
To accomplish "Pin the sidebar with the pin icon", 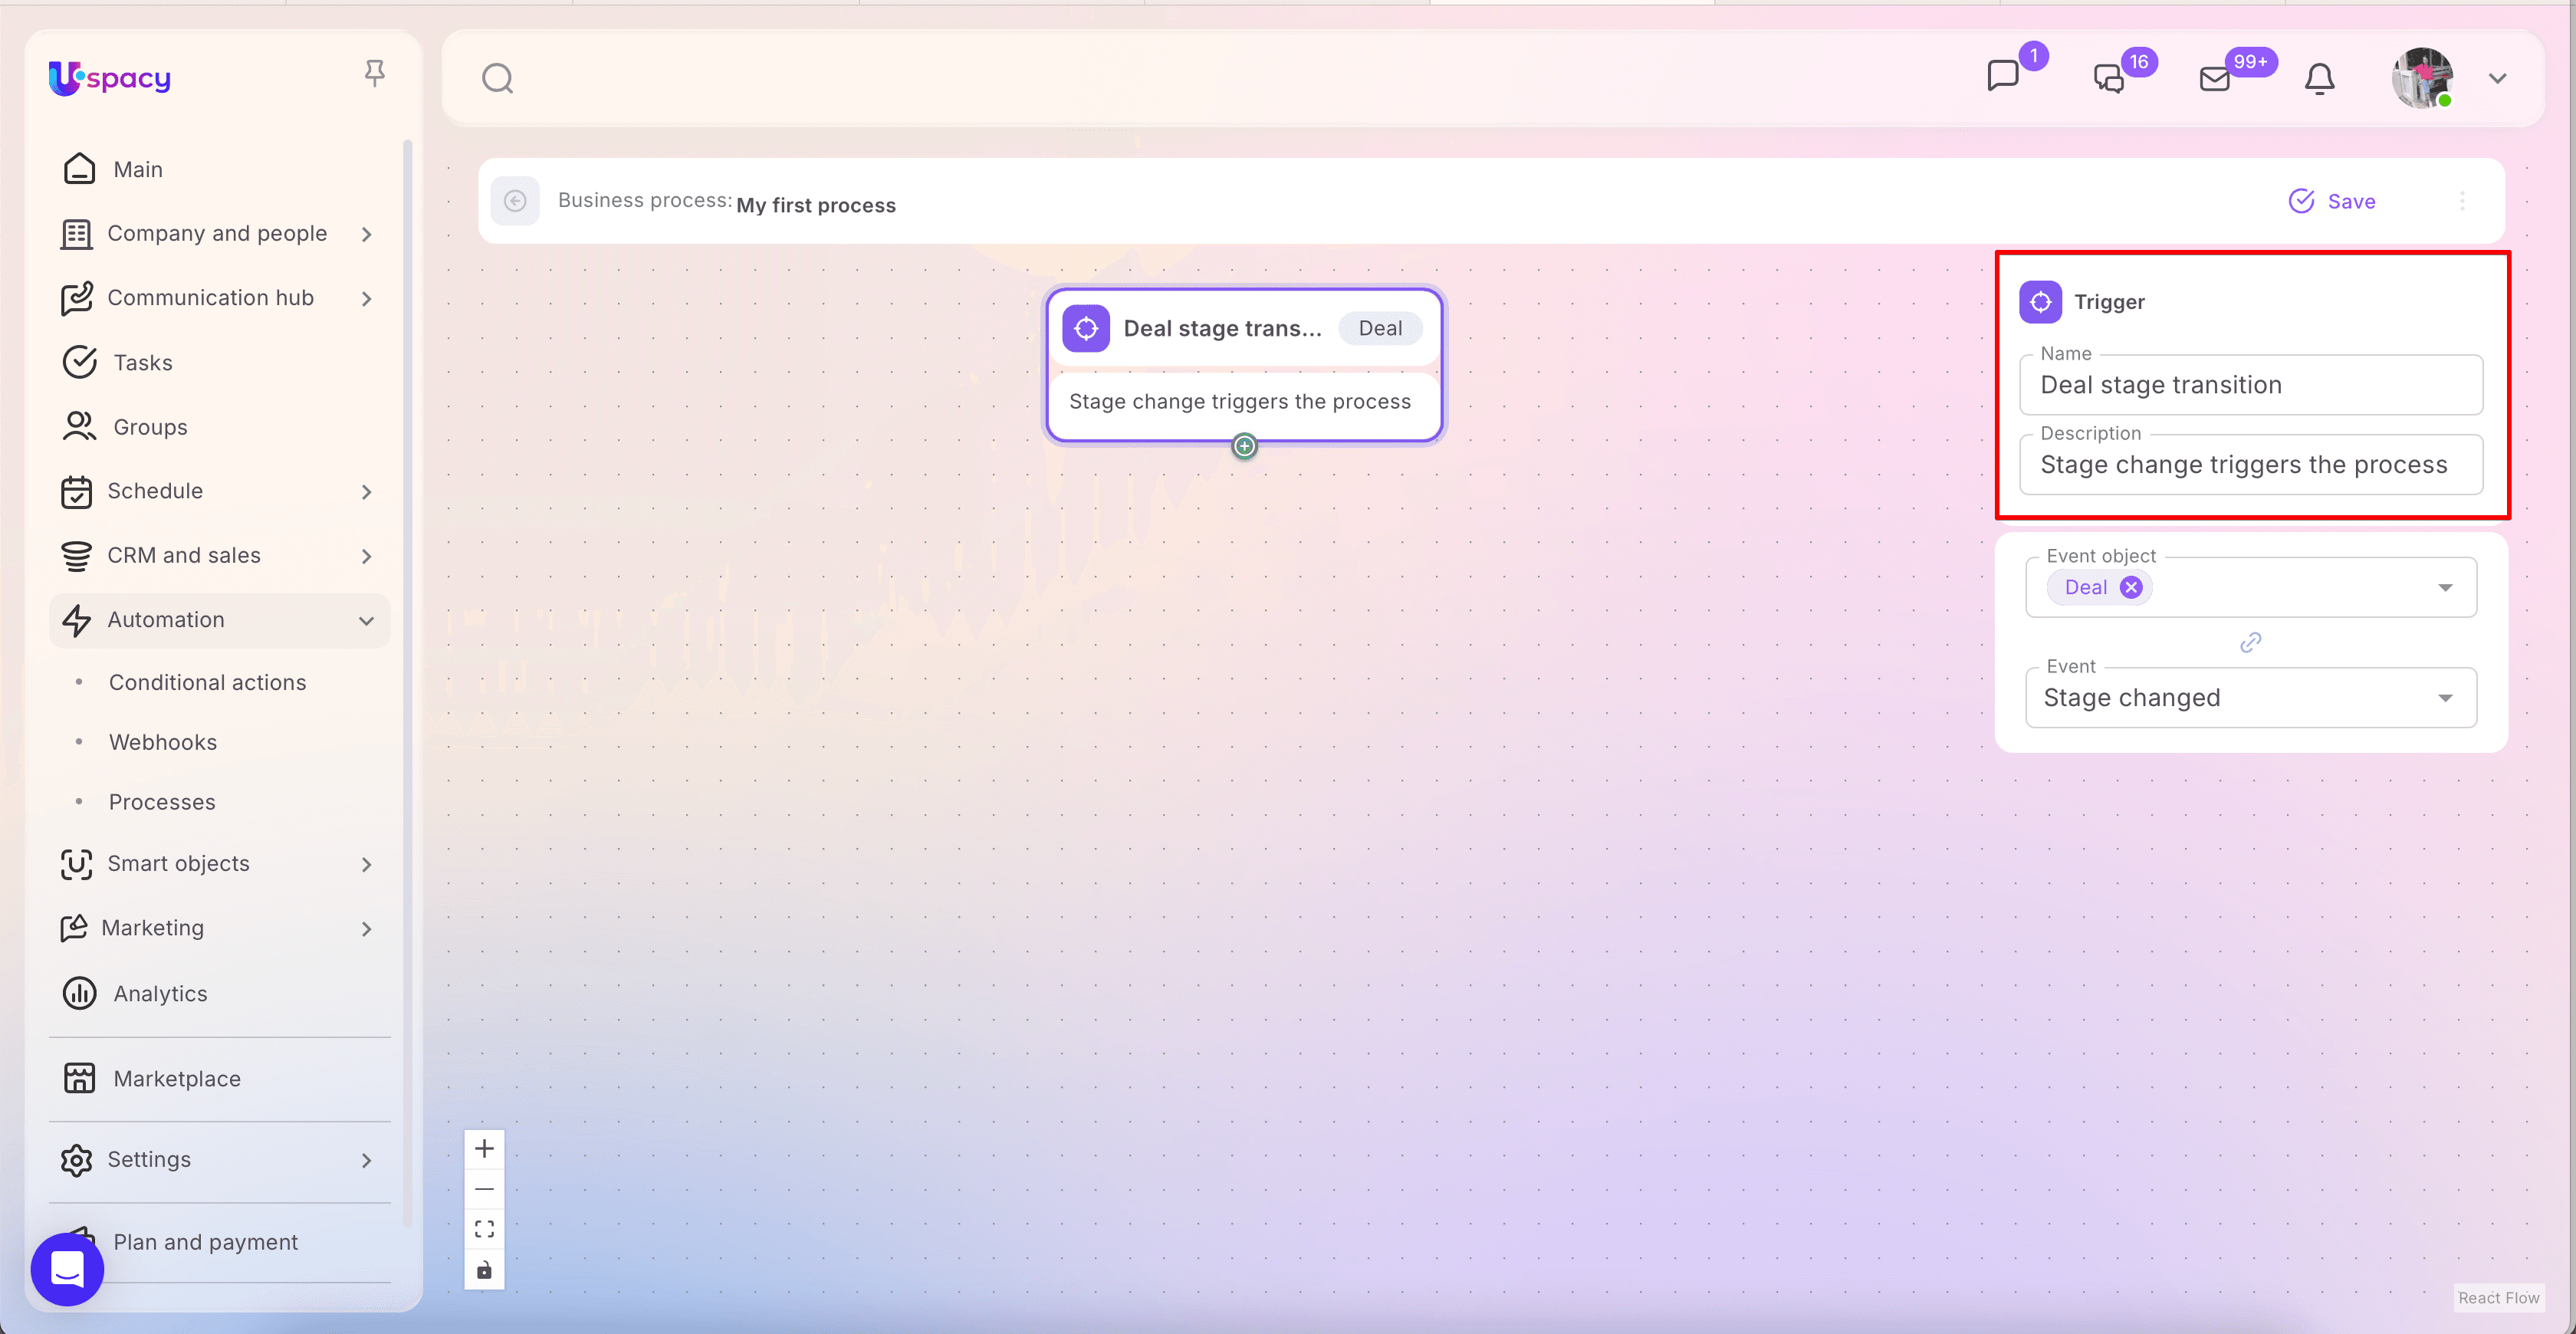I will (x=374, y=73).
